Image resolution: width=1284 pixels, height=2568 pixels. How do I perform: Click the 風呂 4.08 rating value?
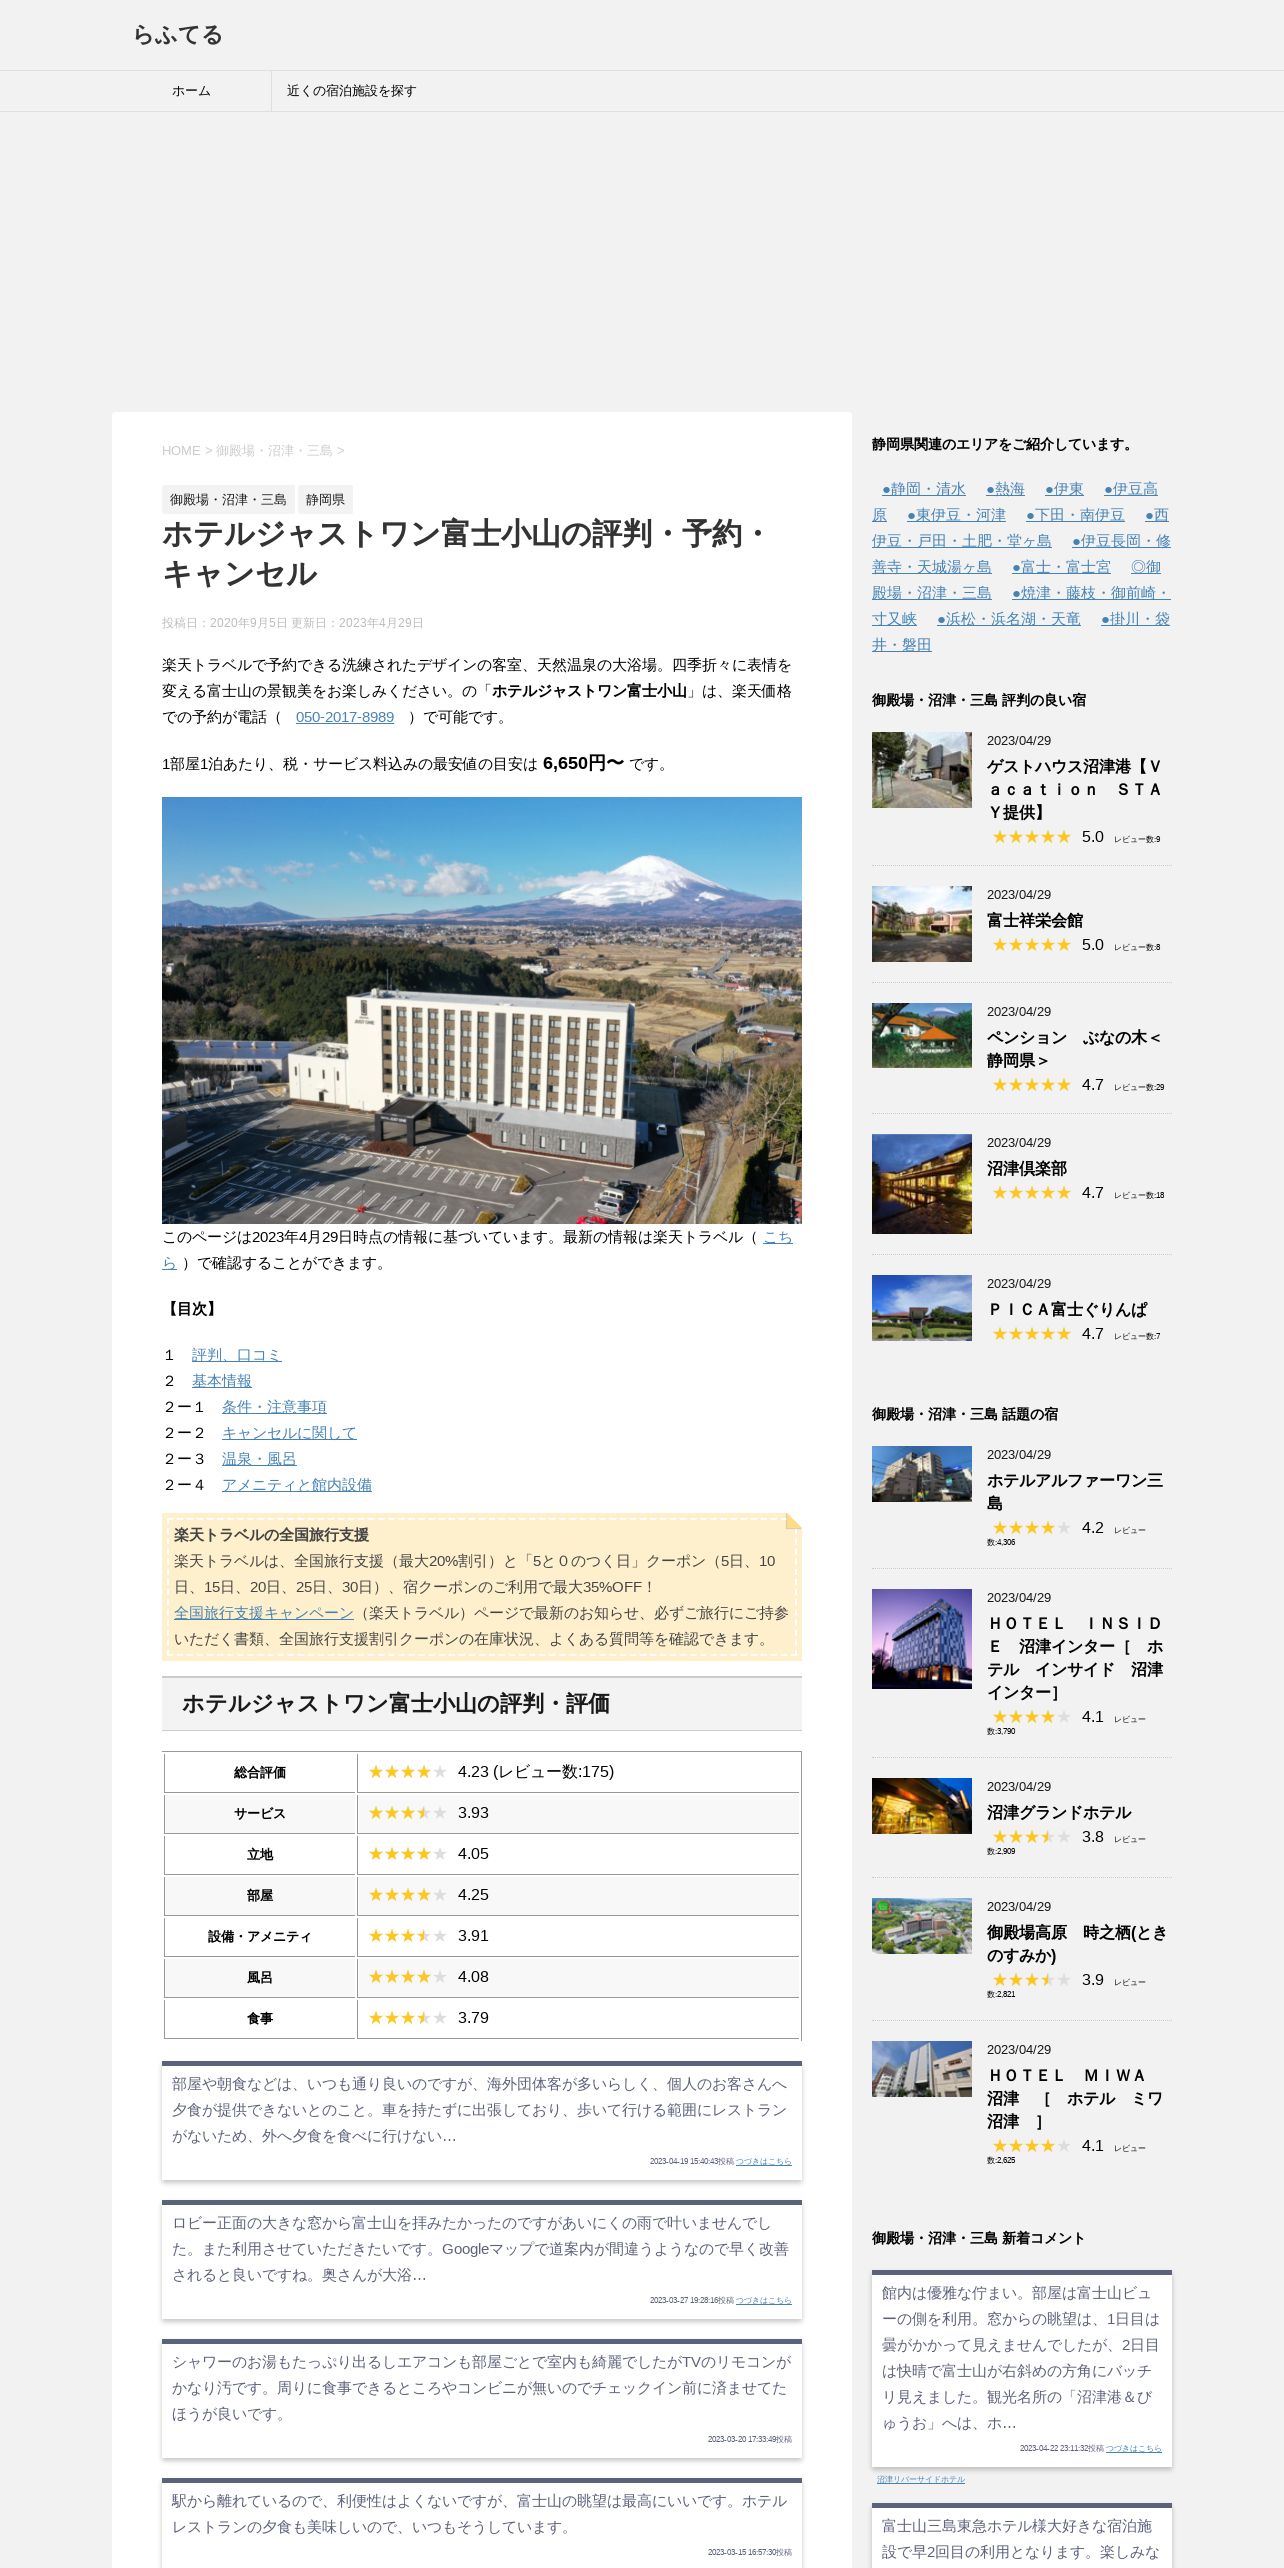click(473, 1977)
